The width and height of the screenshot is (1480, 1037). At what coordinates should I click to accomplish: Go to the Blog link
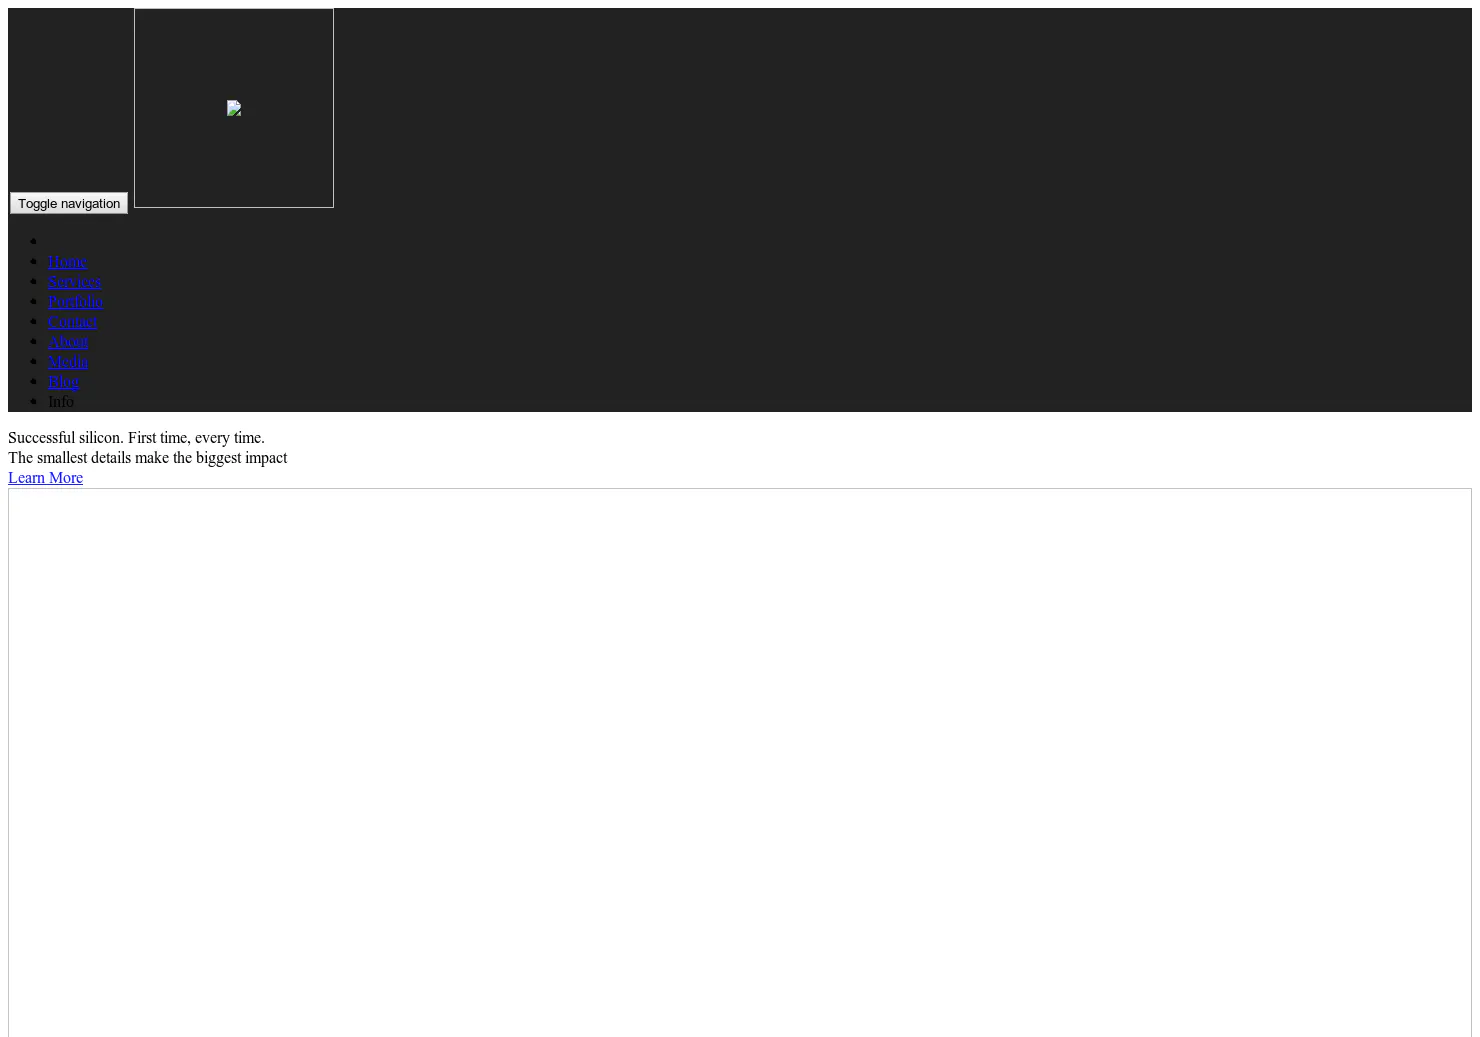[63, 381]
